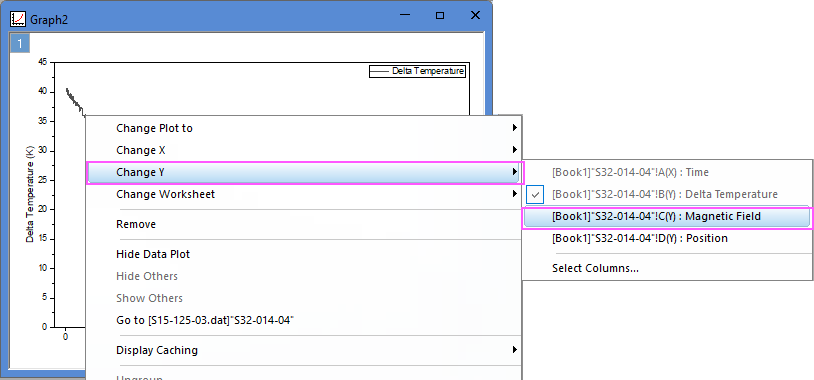Image resolution: width=814 pixels, height=380 pixels.
Task: Choose Remove from the context menu
Action: 304,224
